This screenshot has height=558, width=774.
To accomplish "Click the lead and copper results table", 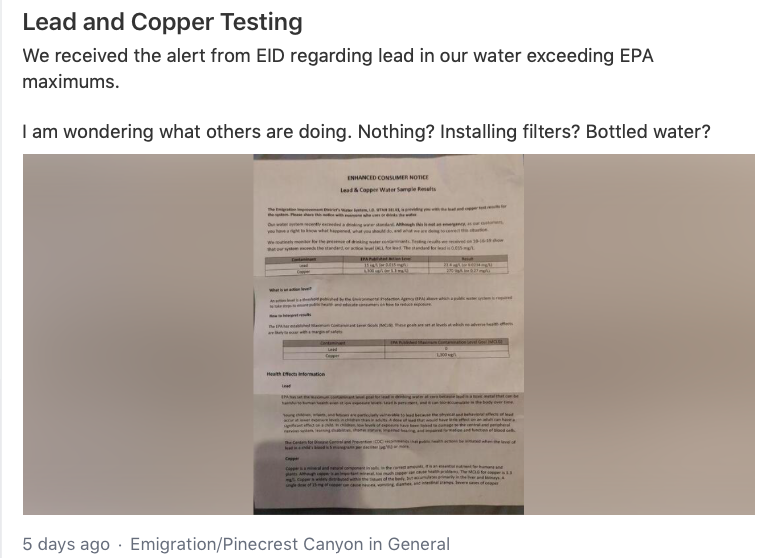I will click(x=387, y=265).
